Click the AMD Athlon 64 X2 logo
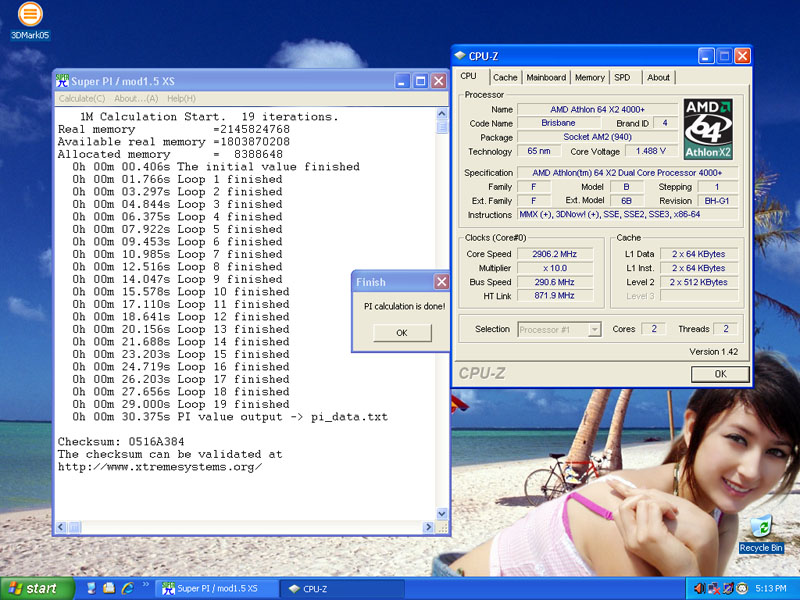The image size is (800, 600). pos(708,129)
